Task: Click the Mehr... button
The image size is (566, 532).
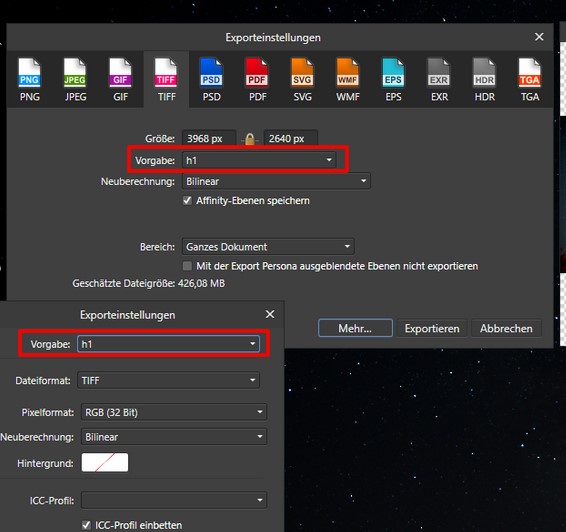Action: [x=355, y=328]
